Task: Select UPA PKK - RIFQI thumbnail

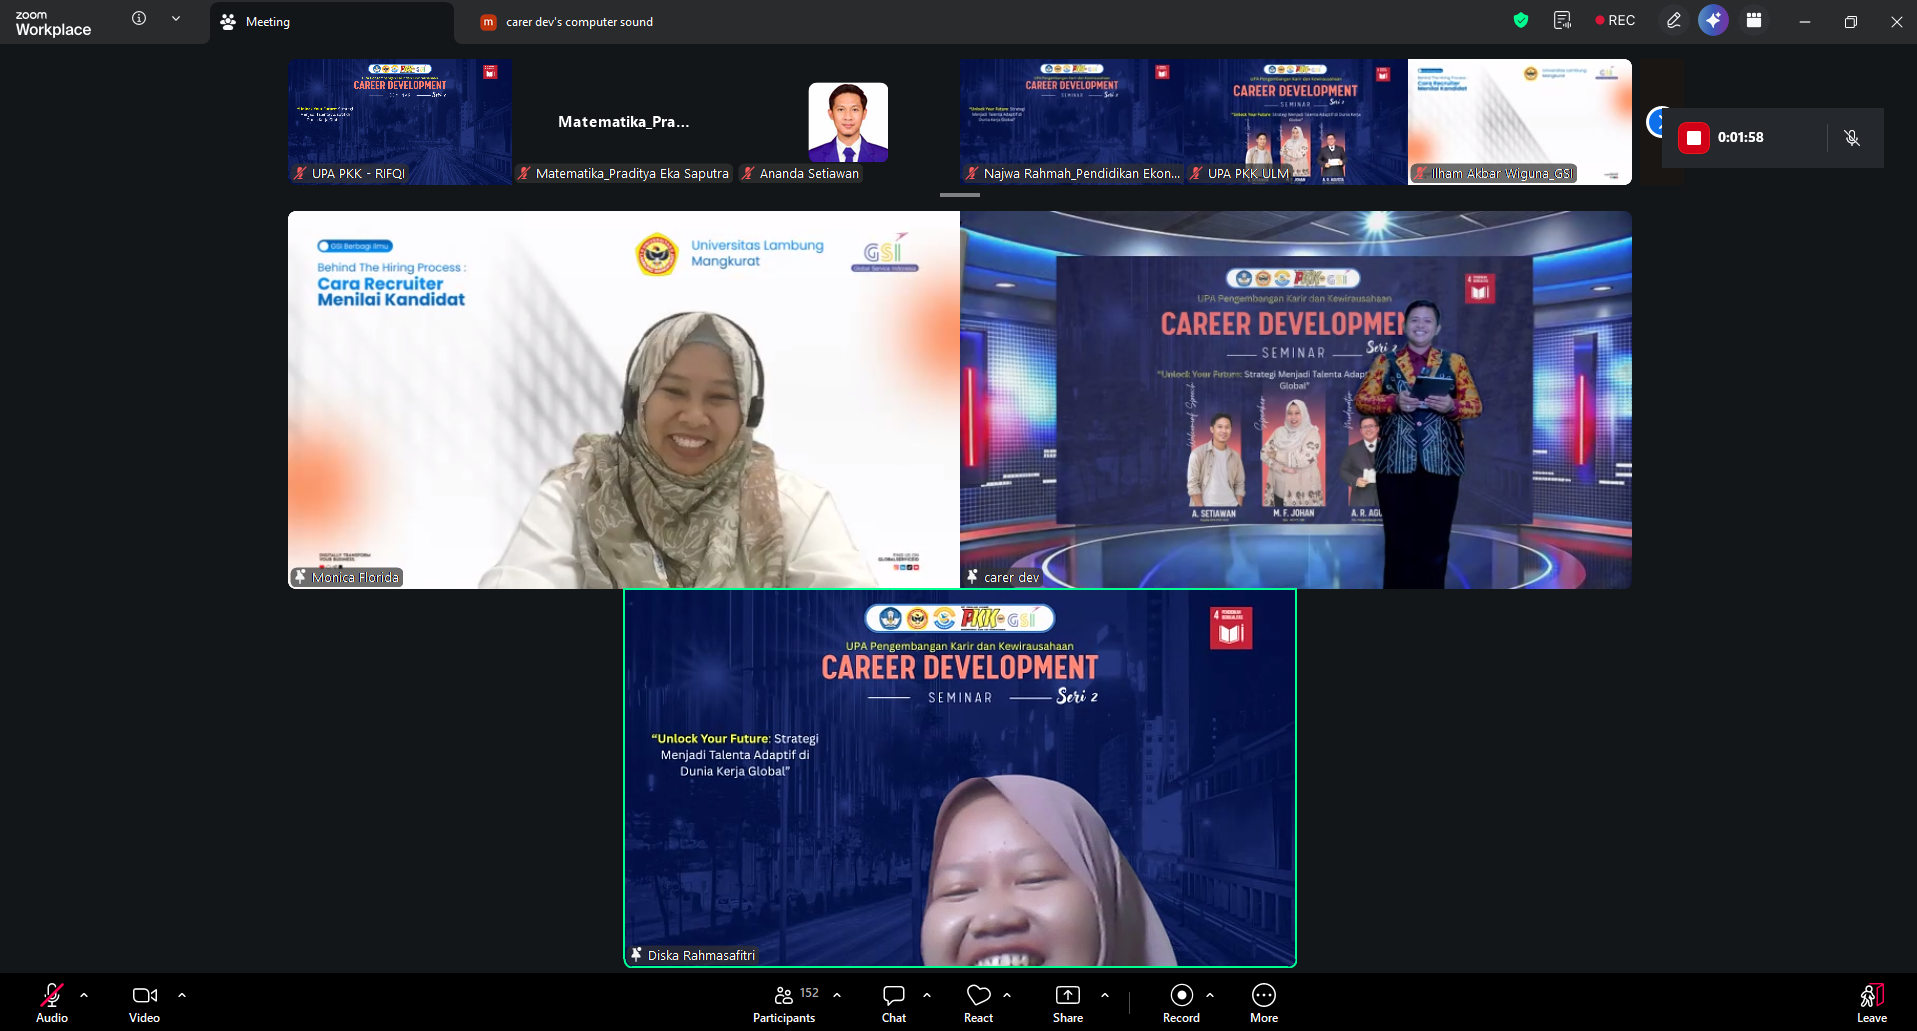Action: coord(400,122)
